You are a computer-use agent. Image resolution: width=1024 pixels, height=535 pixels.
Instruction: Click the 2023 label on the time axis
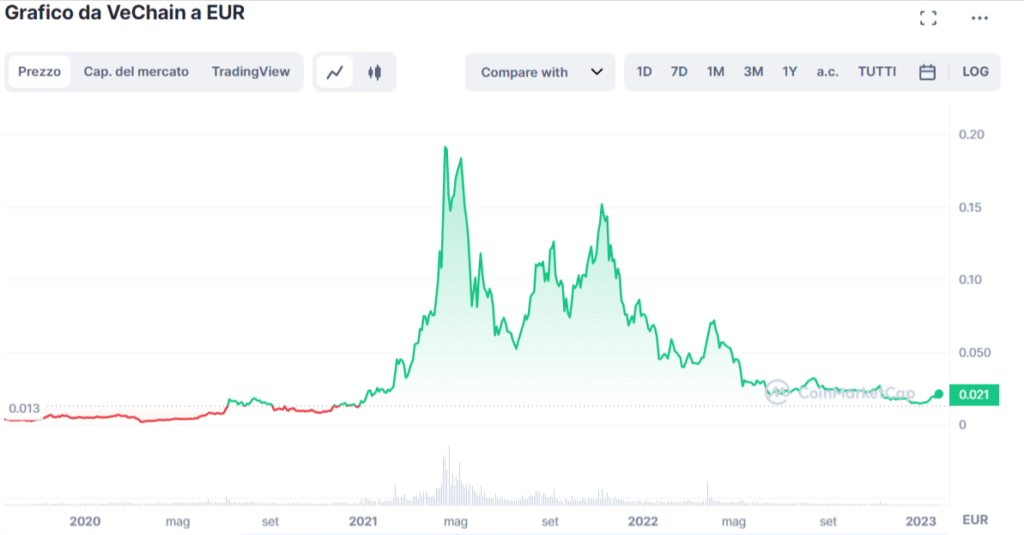(x=921, y=521)
